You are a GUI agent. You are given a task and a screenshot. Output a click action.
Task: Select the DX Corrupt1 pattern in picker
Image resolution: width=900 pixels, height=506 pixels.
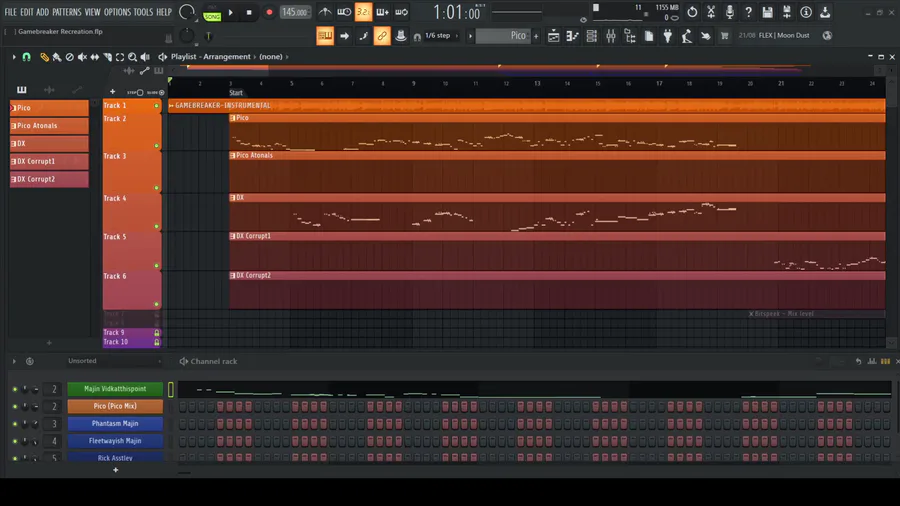(49, 161)
